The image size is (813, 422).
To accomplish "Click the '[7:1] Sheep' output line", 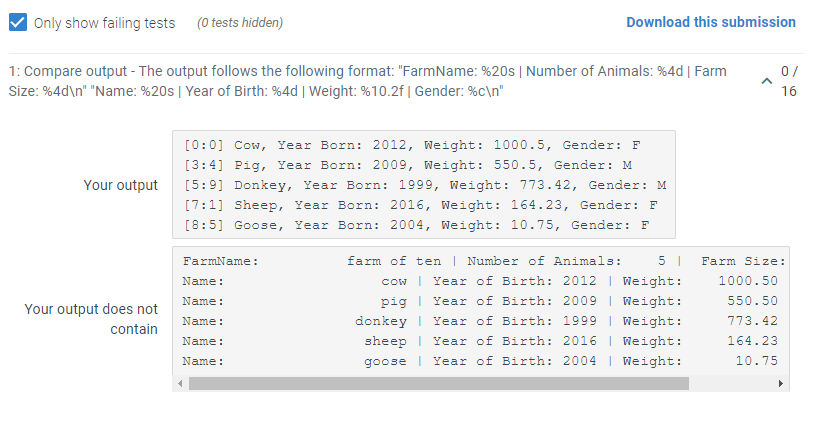I will pos(421,205).
